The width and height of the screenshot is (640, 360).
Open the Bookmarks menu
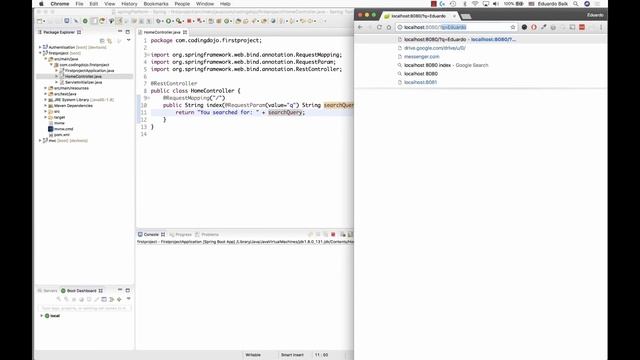coord(156,4)
